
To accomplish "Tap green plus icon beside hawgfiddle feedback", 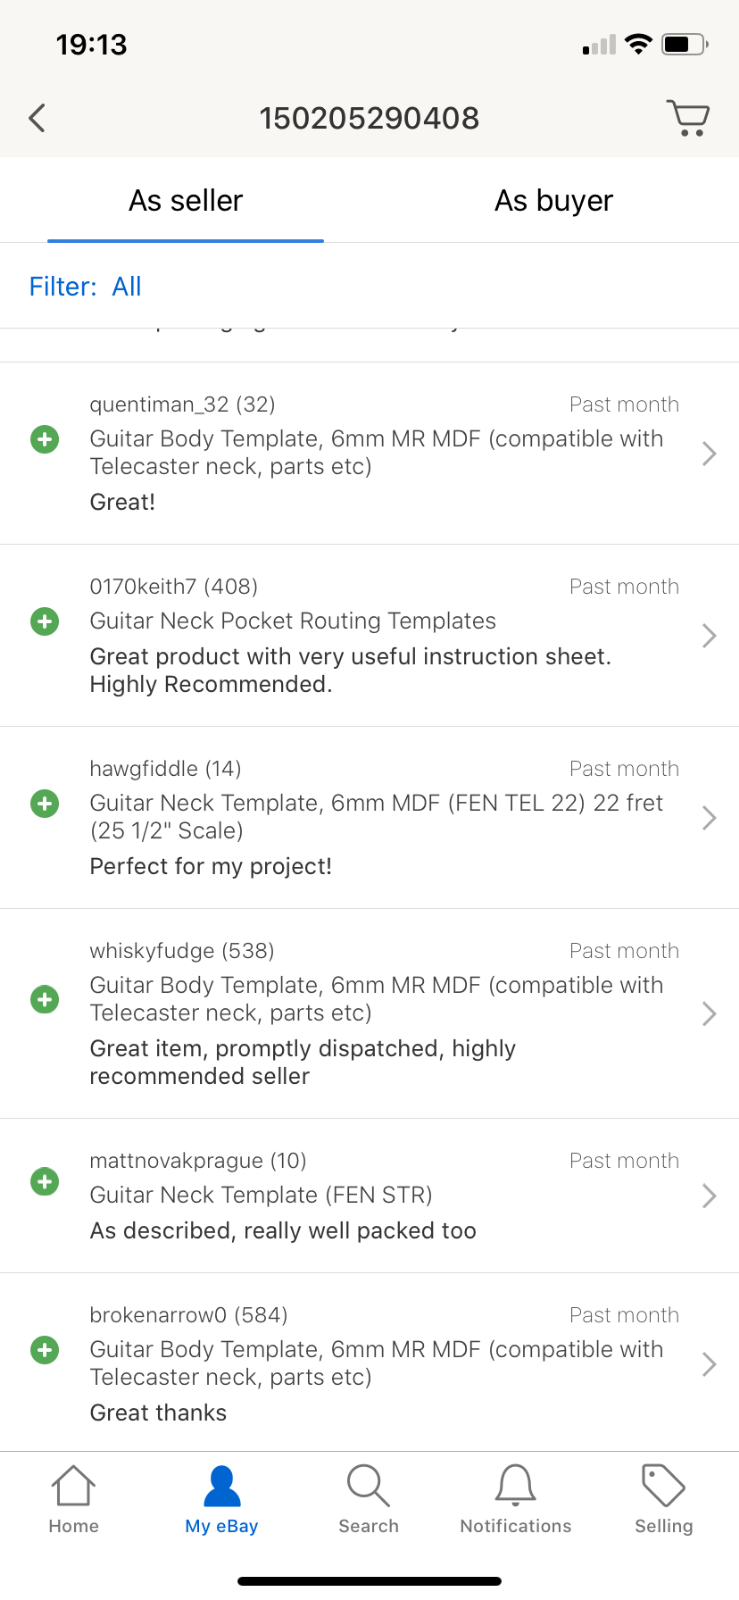I will (45, 803).
